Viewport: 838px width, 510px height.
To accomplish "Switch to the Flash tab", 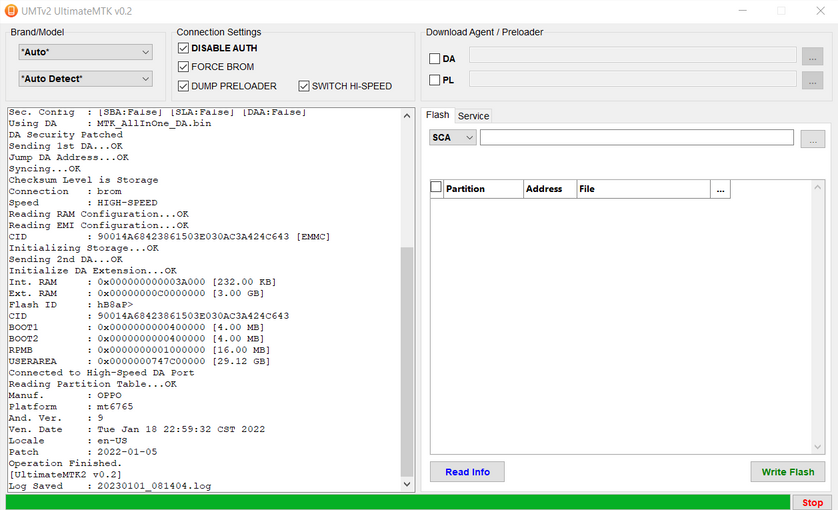I will tap(437, 115).
